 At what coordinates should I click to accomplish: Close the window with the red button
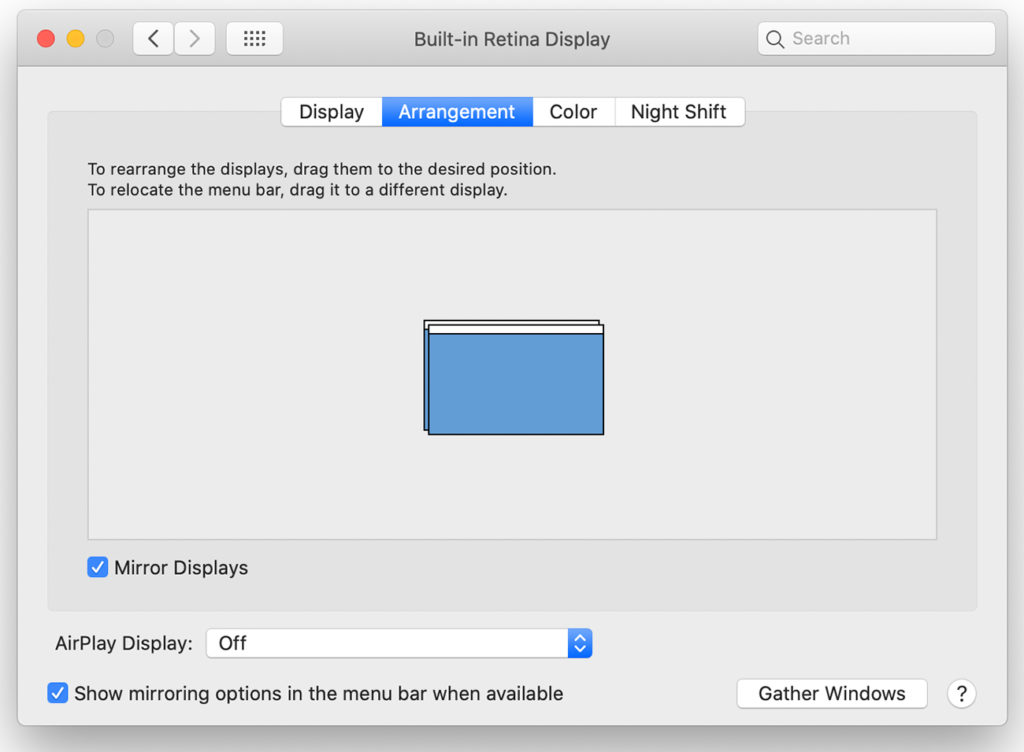pyautogui.click(x=46, y=39)
